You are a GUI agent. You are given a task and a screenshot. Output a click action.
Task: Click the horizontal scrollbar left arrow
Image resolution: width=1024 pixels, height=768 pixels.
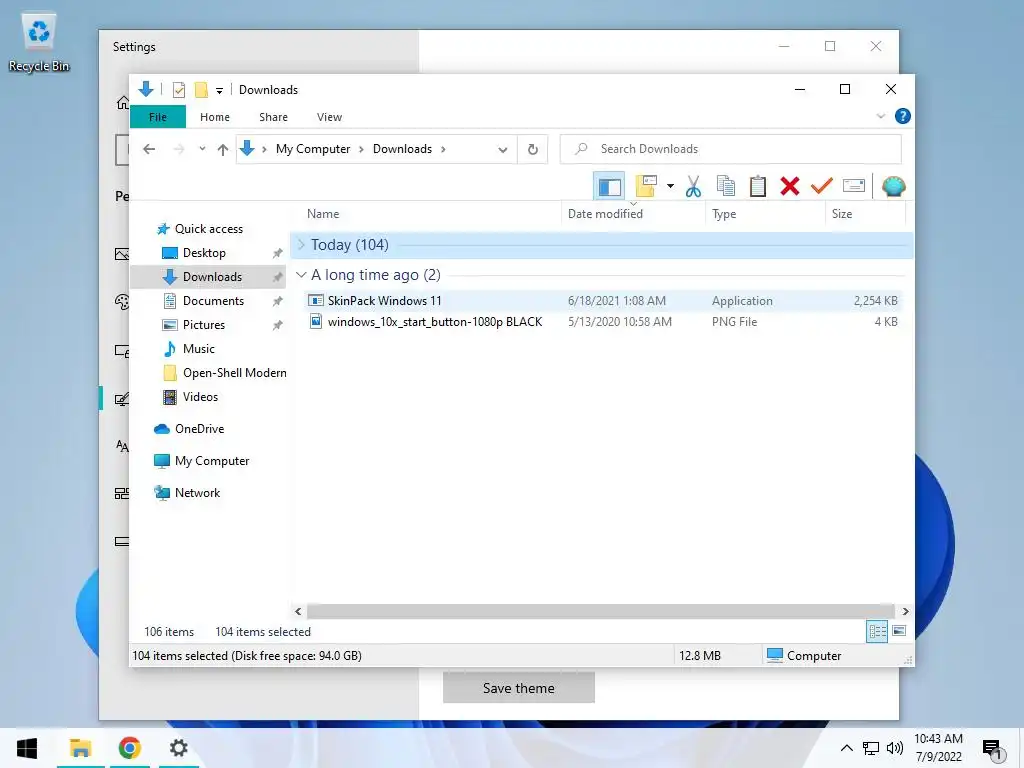point(298,611)
